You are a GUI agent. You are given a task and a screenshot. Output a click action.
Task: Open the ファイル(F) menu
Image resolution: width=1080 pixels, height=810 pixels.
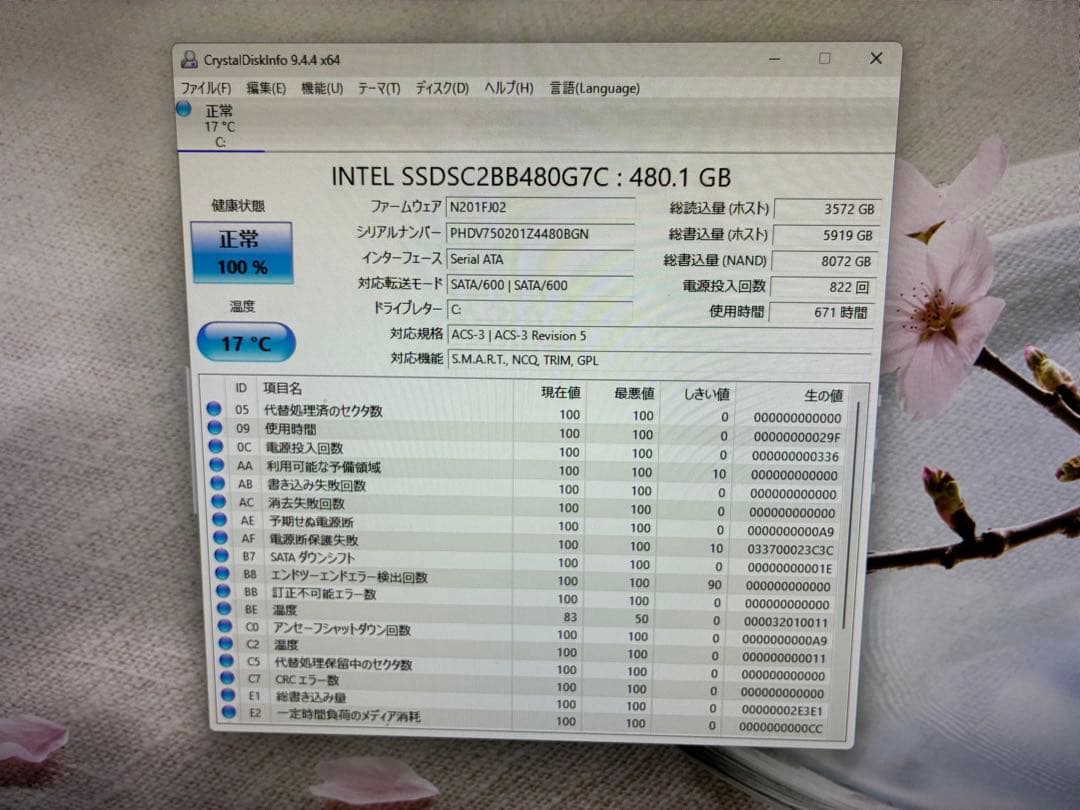(205, 88)
